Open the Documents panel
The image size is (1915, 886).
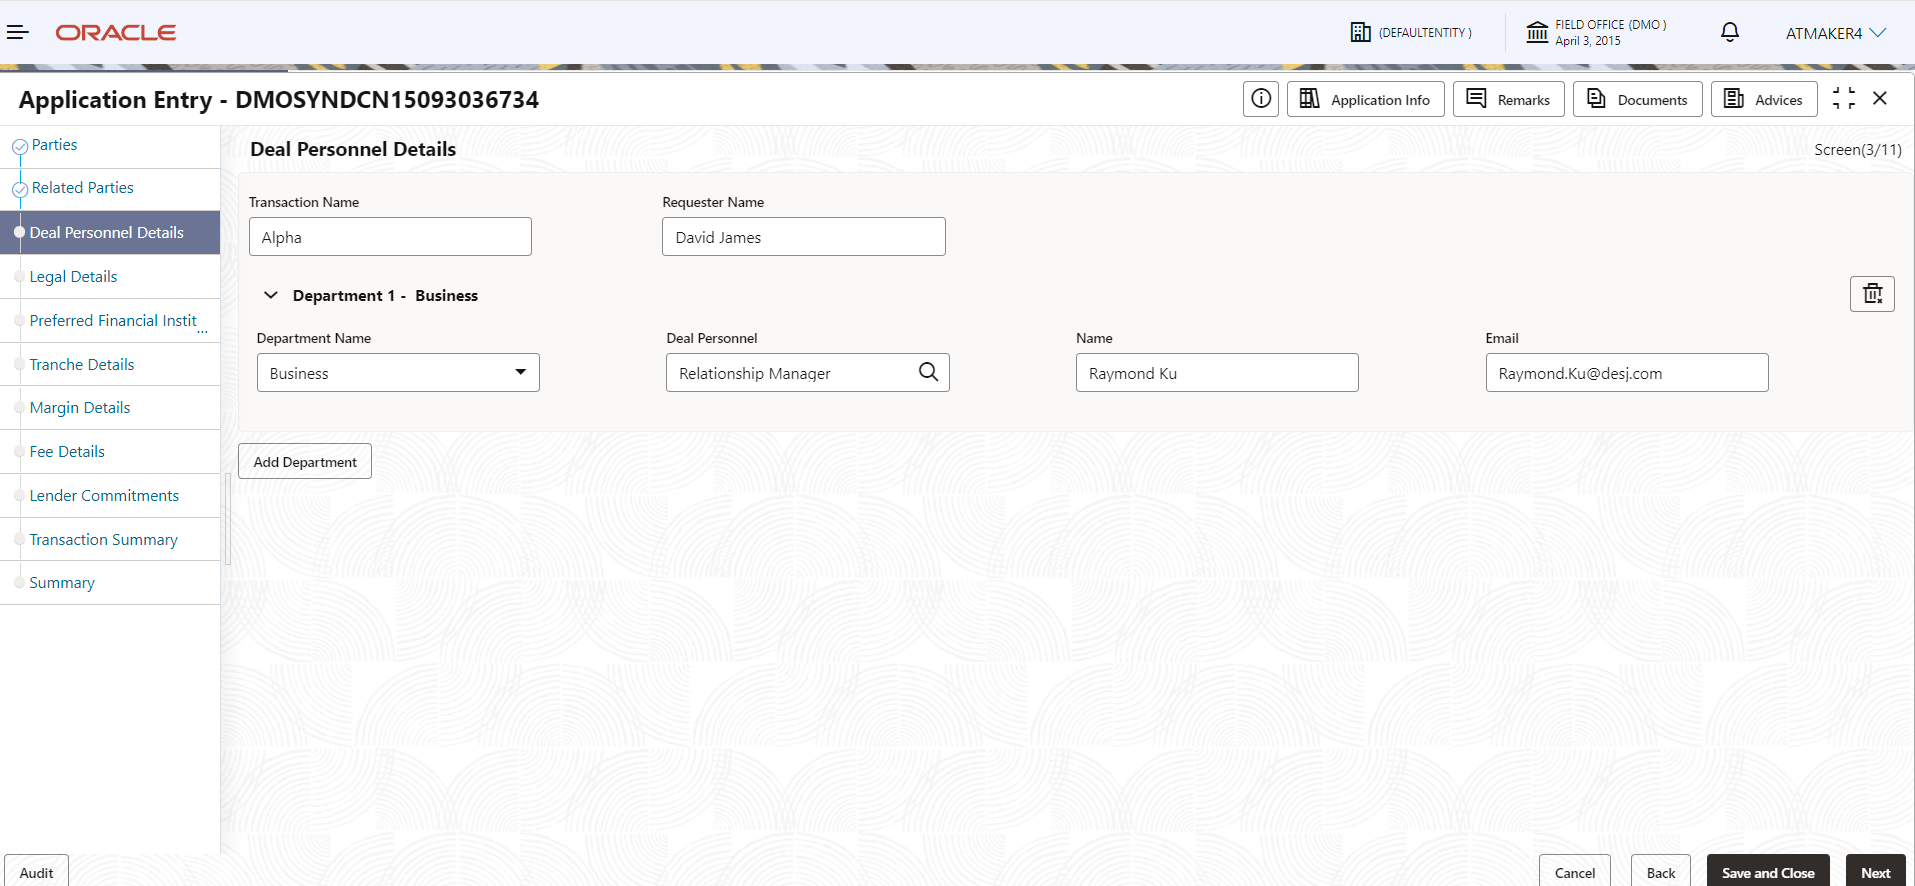[x=1637, y=99]
